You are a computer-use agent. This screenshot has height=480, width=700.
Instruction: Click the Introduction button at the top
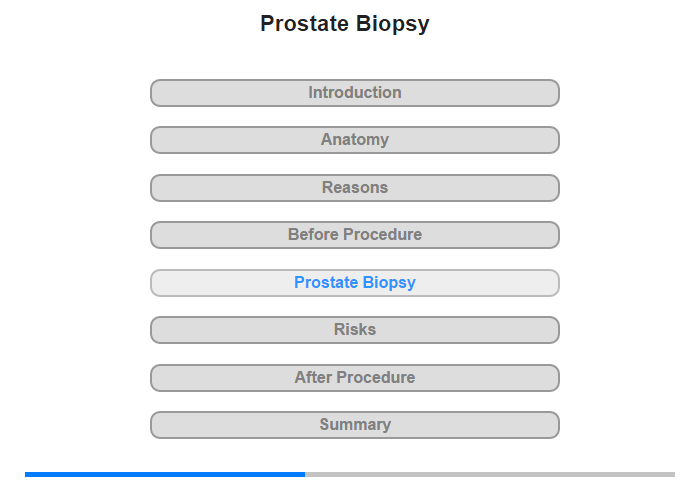tap(354, 93)
